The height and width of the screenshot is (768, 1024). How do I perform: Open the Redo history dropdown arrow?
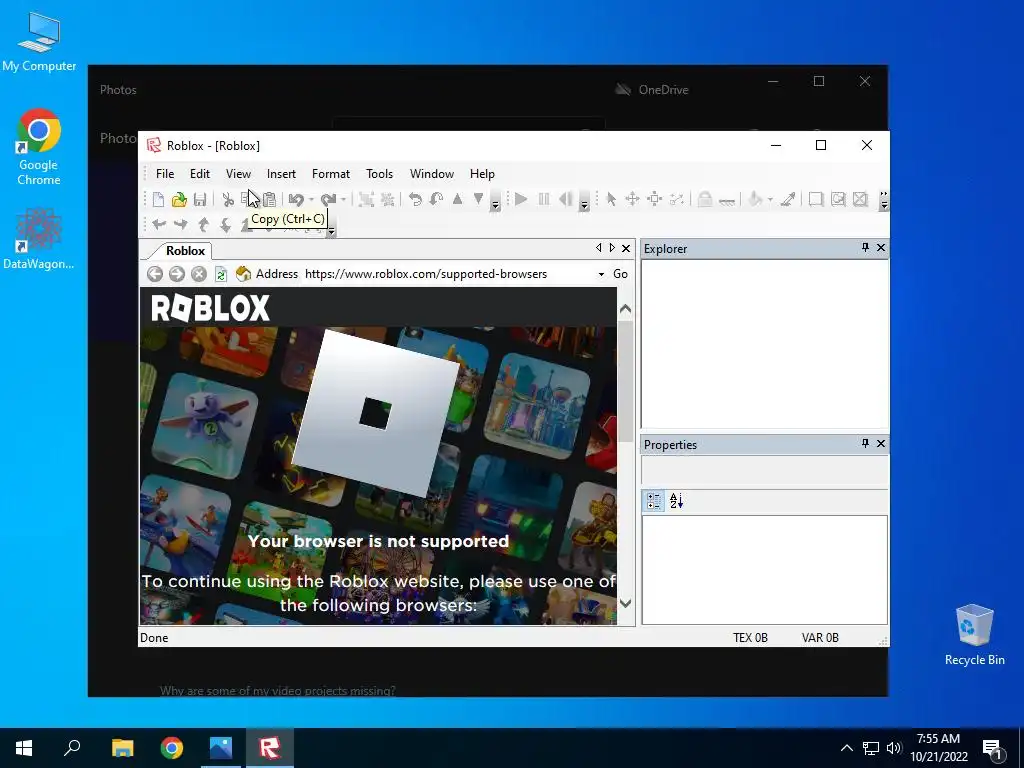pos(344,199)
